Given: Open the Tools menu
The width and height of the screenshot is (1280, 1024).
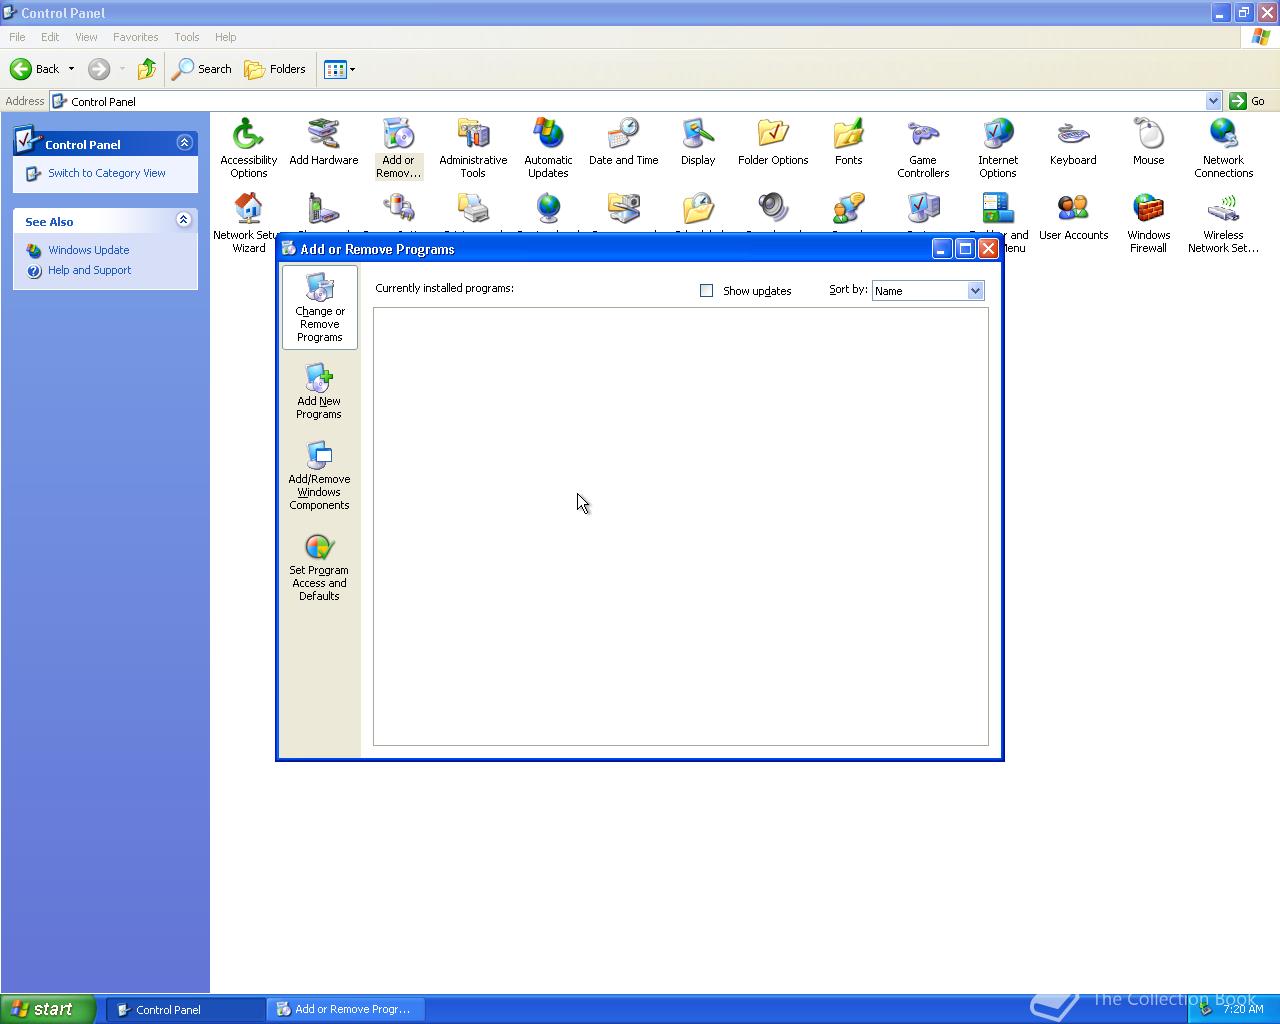Looking at the screenshot, I should tap(187, 37).
